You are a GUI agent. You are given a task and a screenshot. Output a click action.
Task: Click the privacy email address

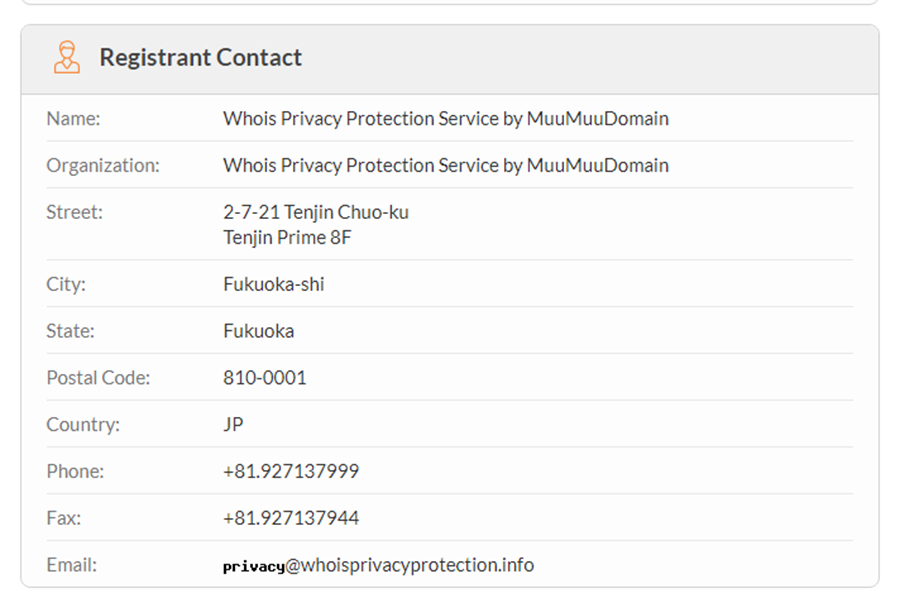378,565
